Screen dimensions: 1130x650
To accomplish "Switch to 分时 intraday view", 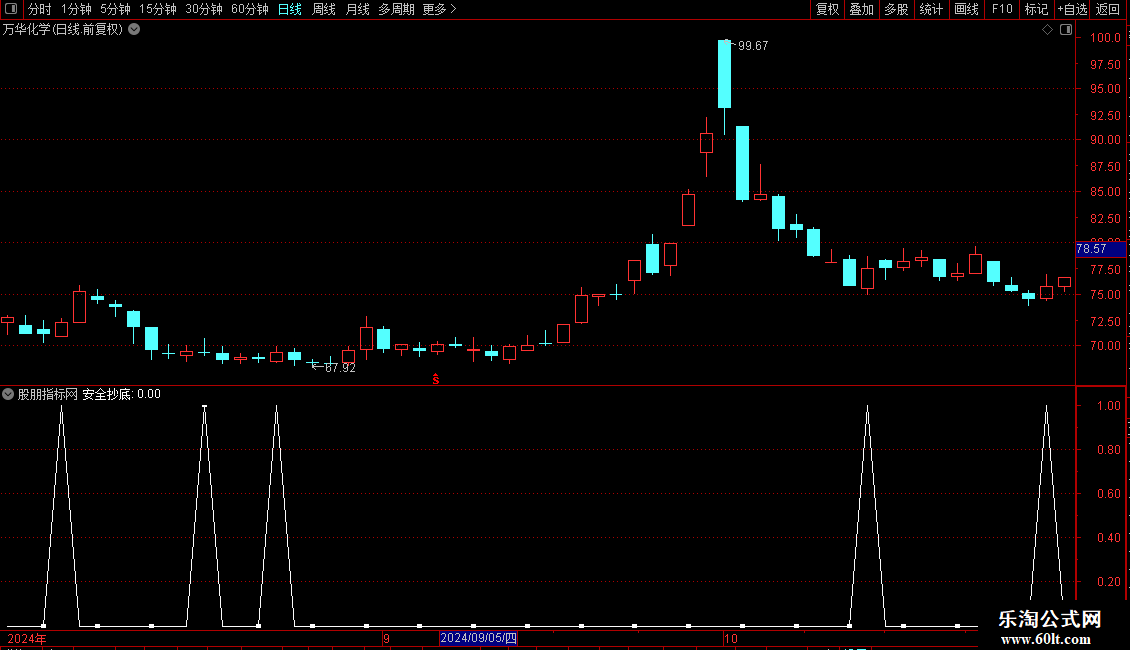I will [x=40, y=9].
